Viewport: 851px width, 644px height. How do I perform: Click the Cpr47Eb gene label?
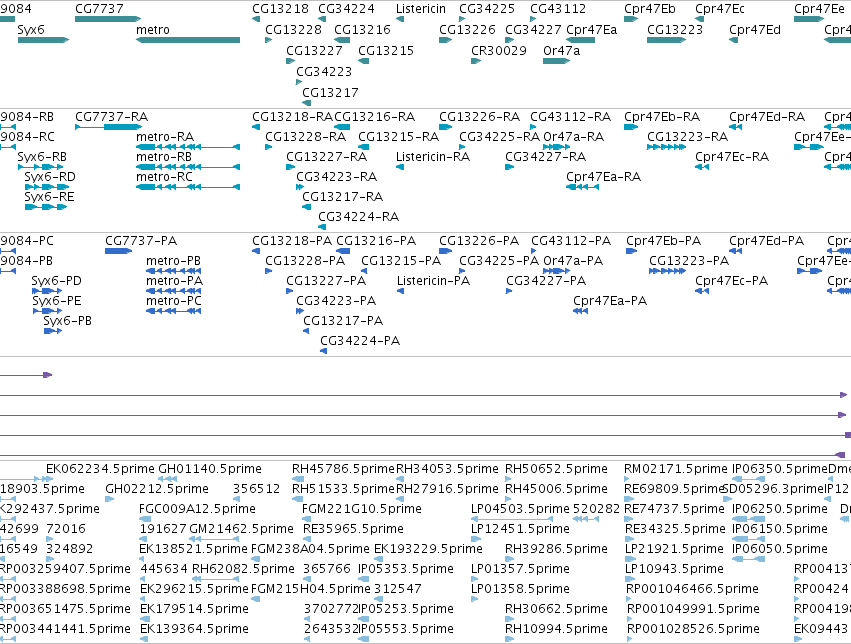pyautogui.click(x=650, y=9)
